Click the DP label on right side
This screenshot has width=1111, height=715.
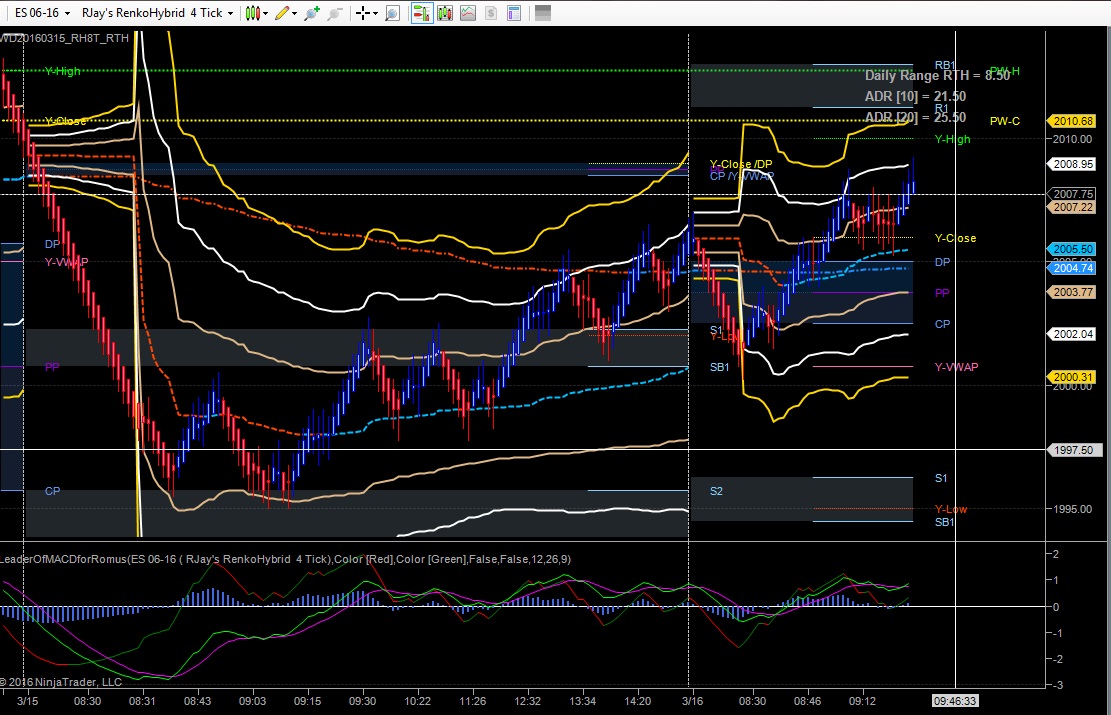point(942,262)
